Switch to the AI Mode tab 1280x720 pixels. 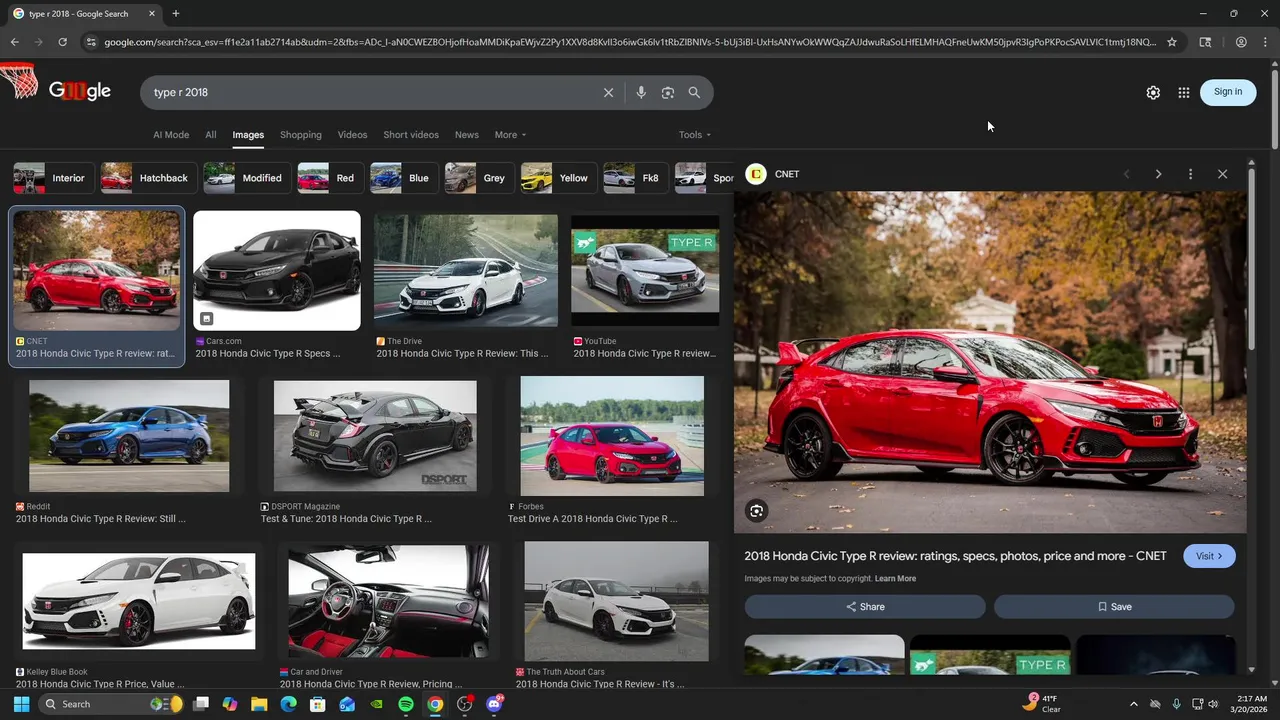(171, 135)
